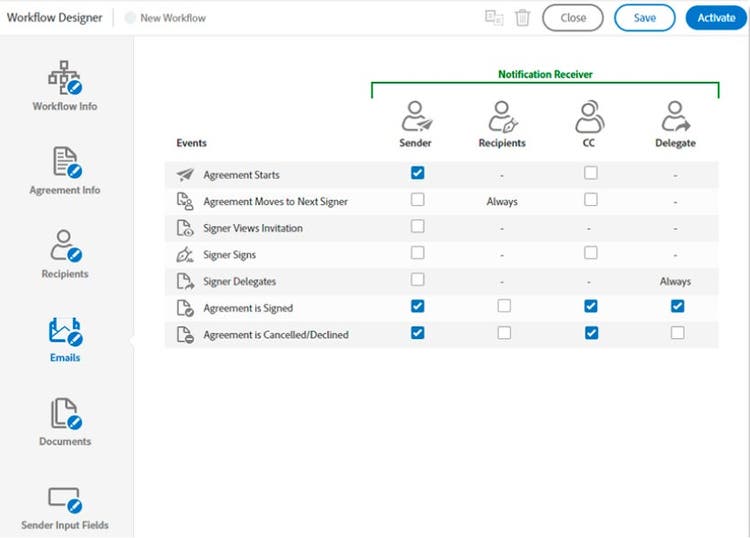This screenshot has width=750, height=538.
Task: Open the Documents section icon
Action: tap(65, 415)
